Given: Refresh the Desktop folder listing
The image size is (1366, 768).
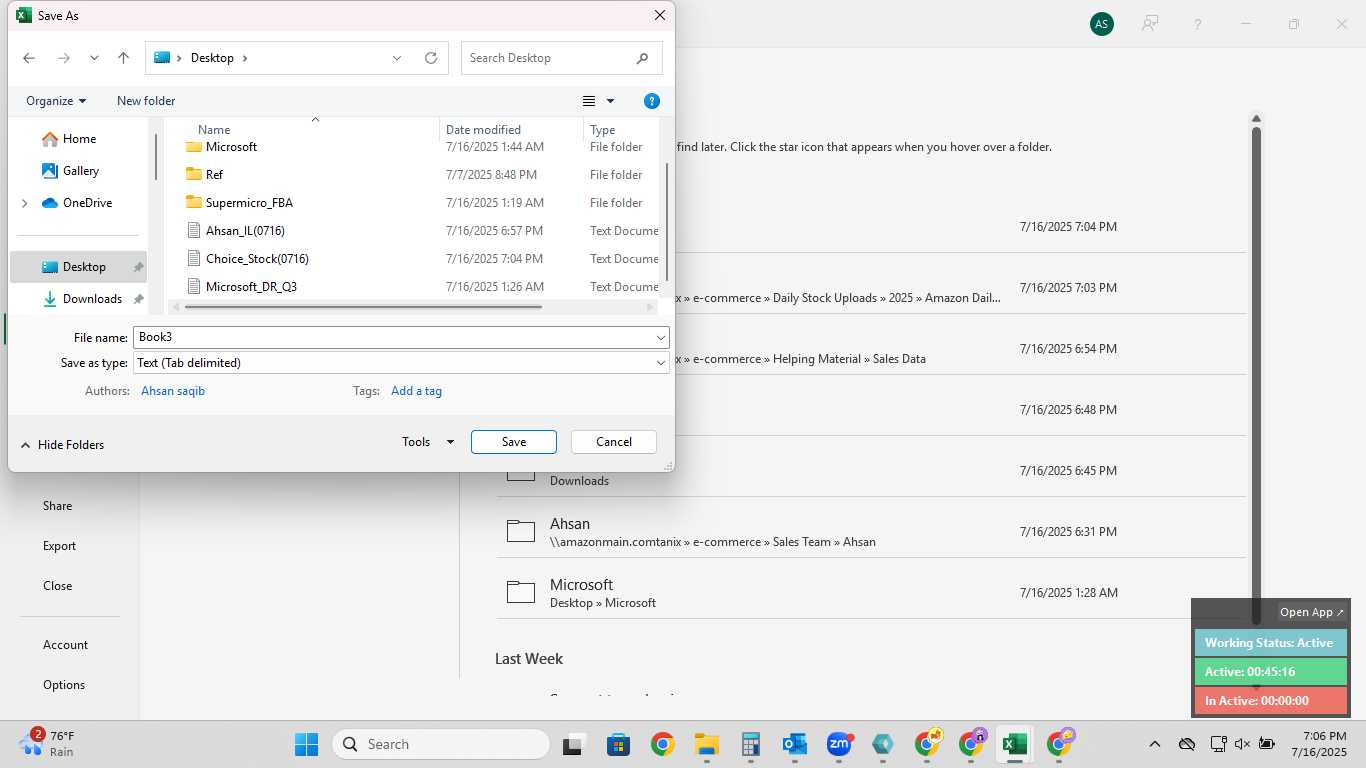Looking at the screenshot, I should pyautogui.click(x=431, y=58).
